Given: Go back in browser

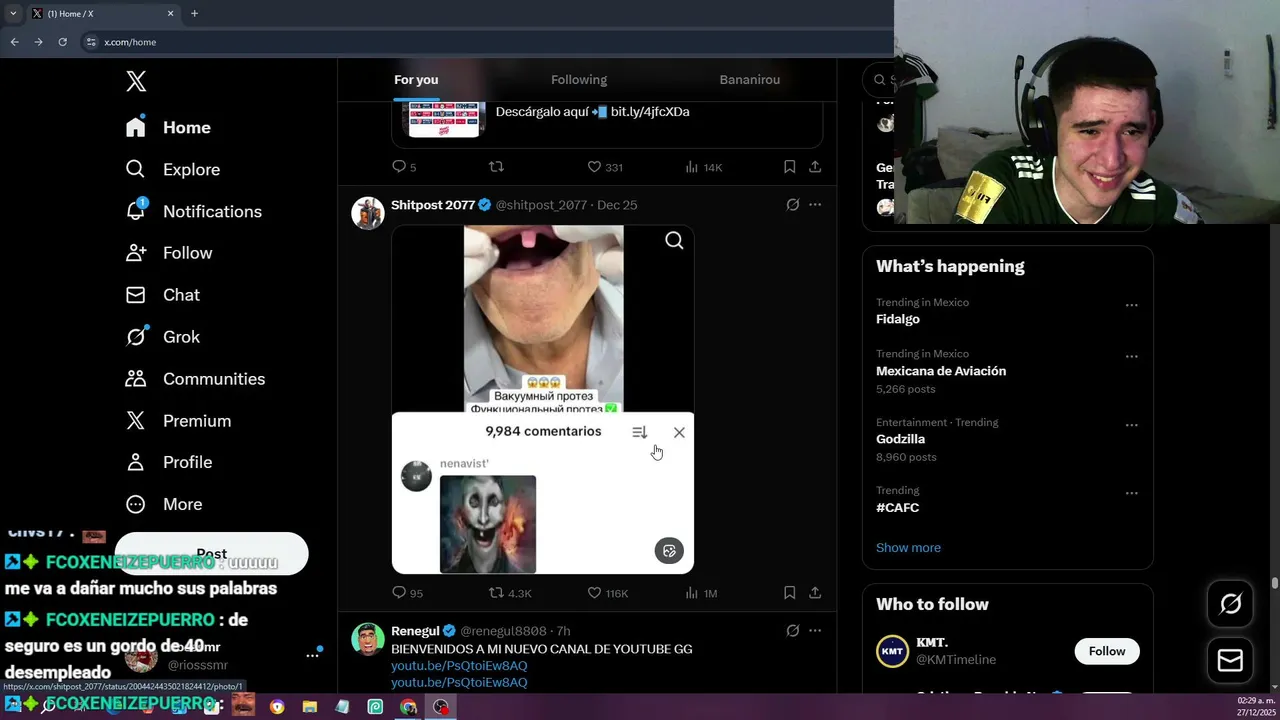Looking at the screenshot, I should coord(14,42).
